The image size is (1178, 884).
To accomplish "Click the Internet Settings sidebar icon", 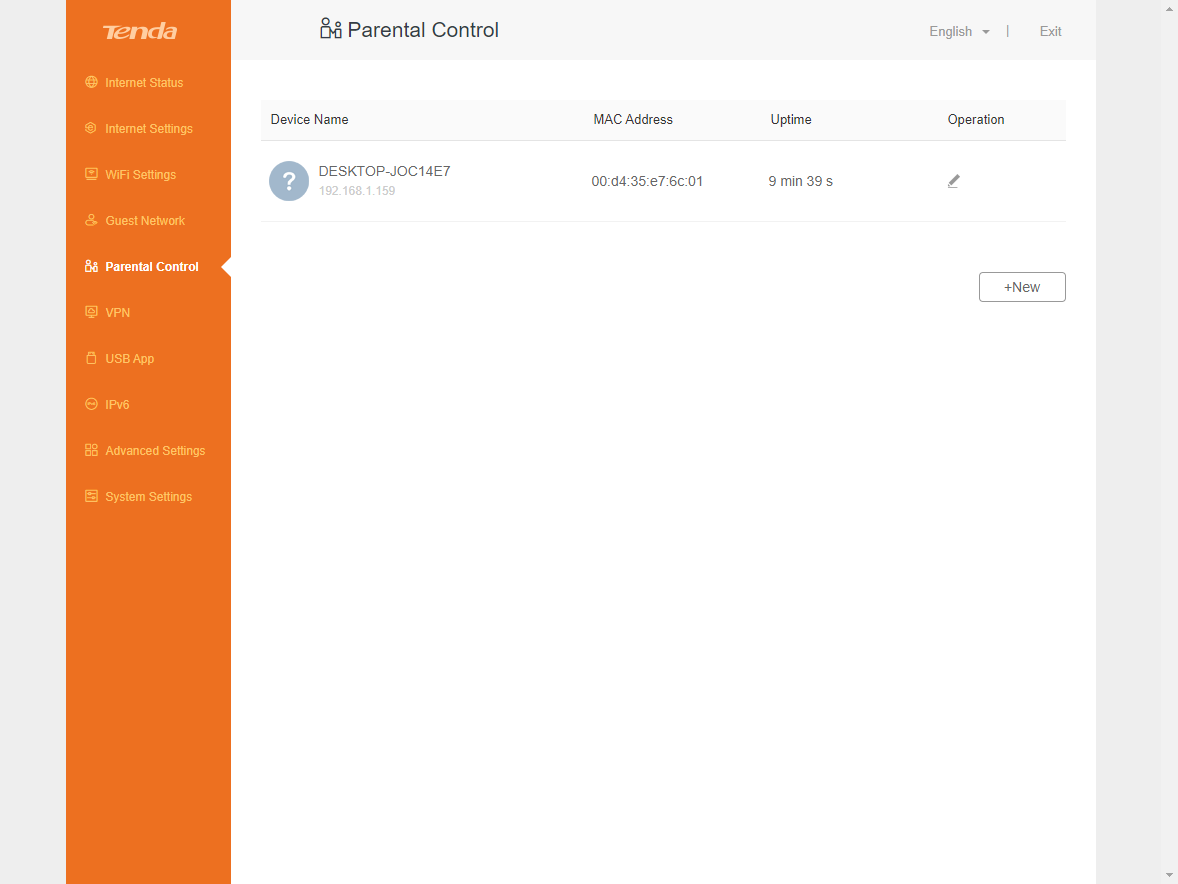I will coord(91,128).
